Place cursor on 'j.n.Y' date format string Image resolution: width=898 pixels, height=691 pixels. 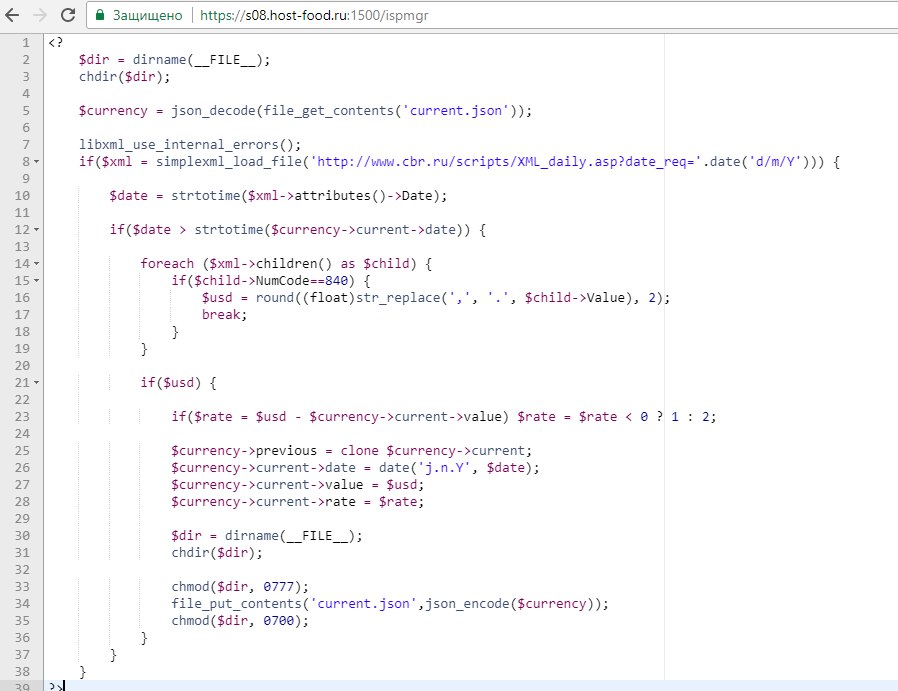tap(444, 468)
